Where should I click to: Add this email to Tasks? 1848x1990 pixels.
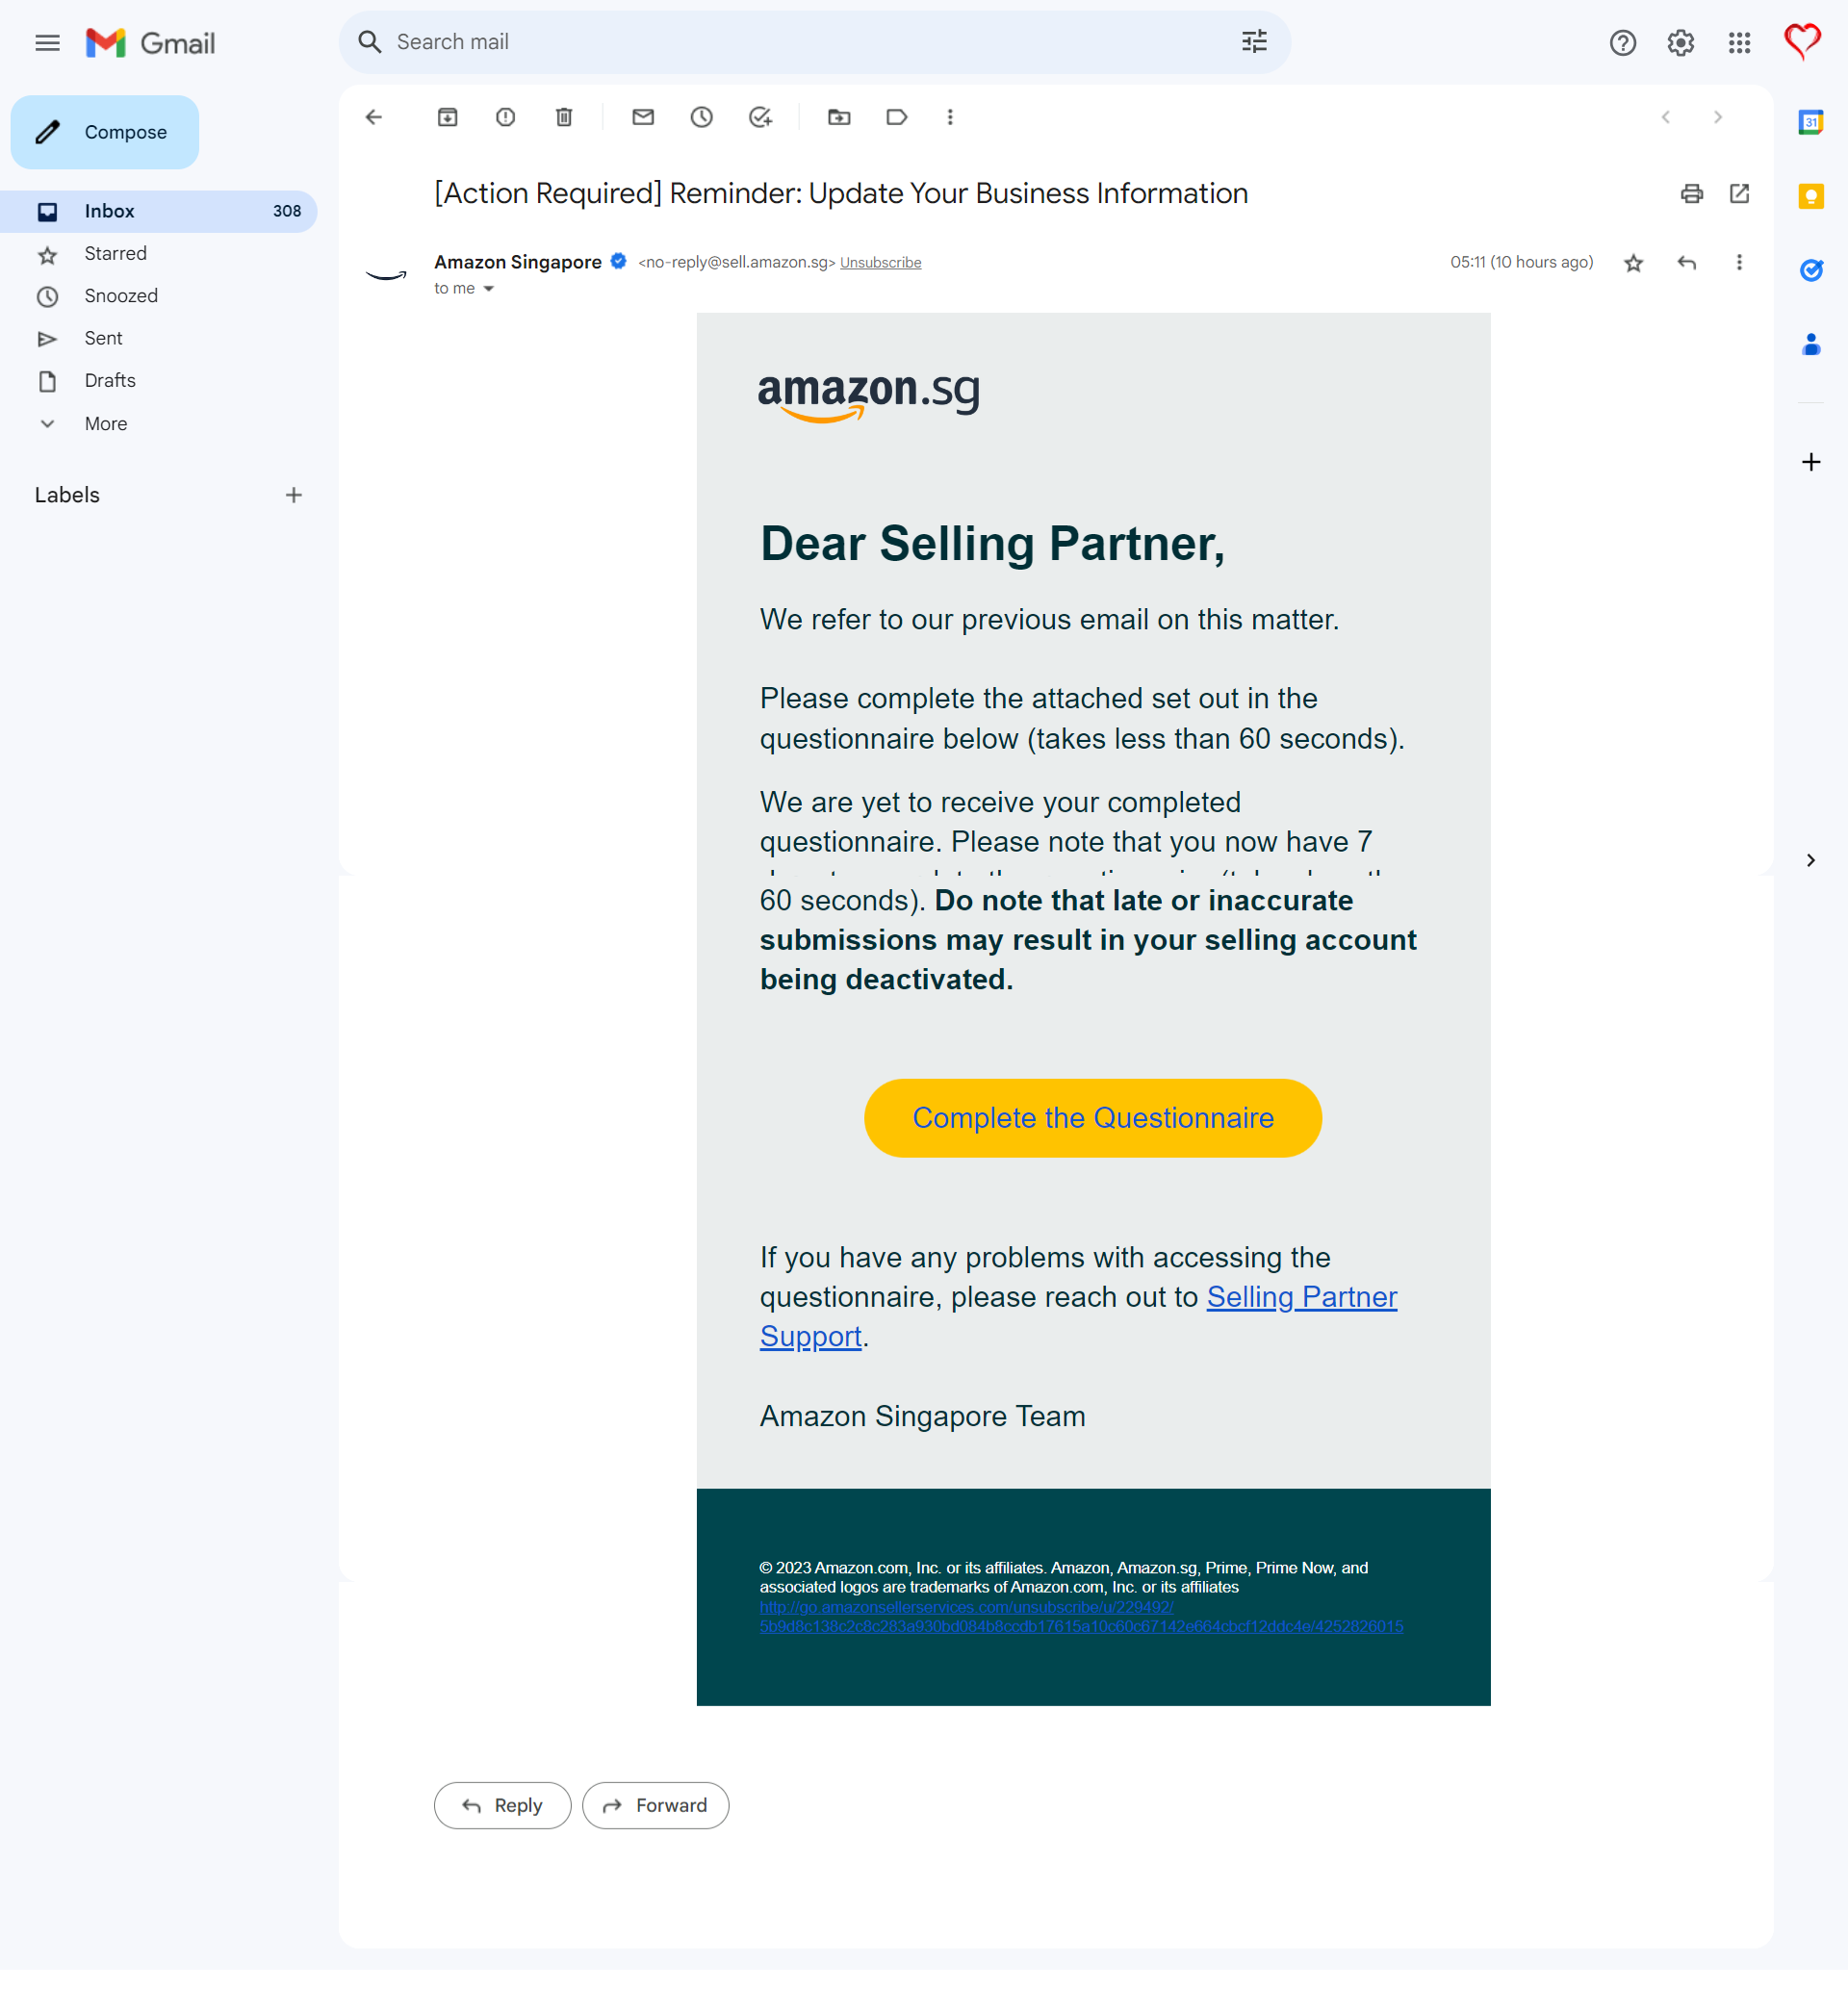pyautogui.click(x=760, y=117)
